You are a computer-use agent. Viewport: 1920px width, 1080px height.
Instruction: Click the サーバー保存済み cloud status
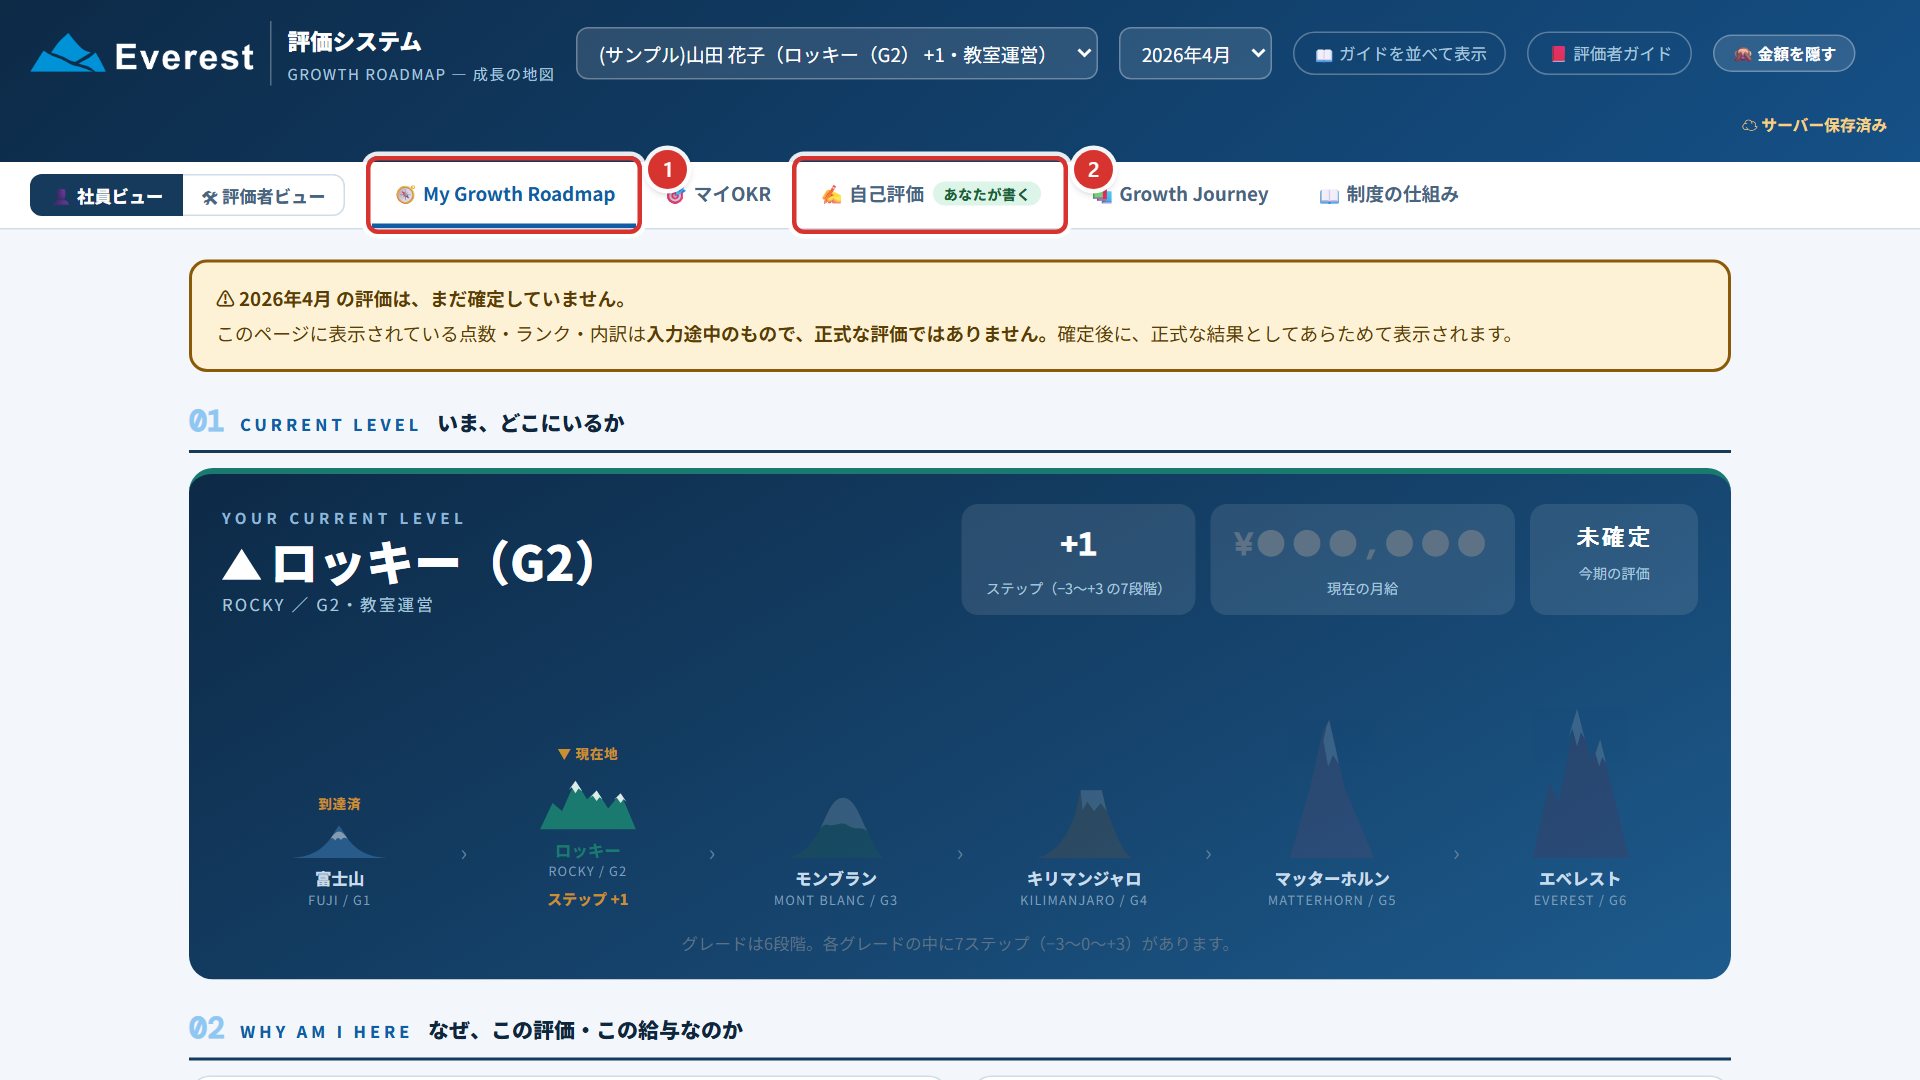coord(1814,125)
